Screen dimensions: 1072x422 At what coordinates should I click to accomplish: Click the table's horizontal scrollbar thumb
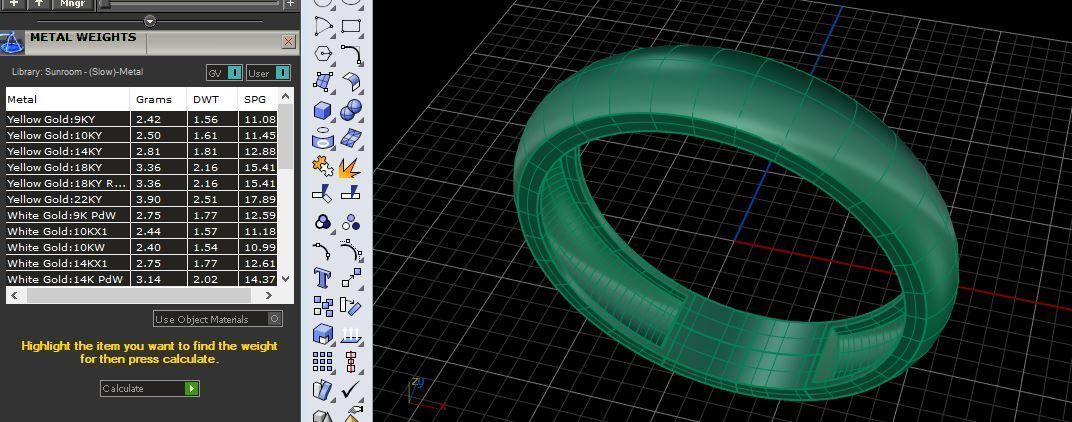point(139,295)
